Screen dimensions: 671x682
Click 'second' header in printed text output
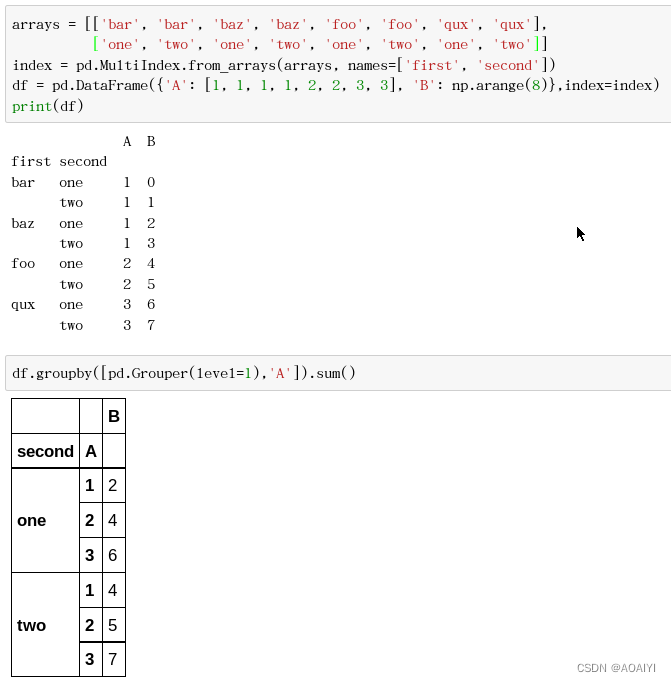pyautogui.click(x=83, y=162)
